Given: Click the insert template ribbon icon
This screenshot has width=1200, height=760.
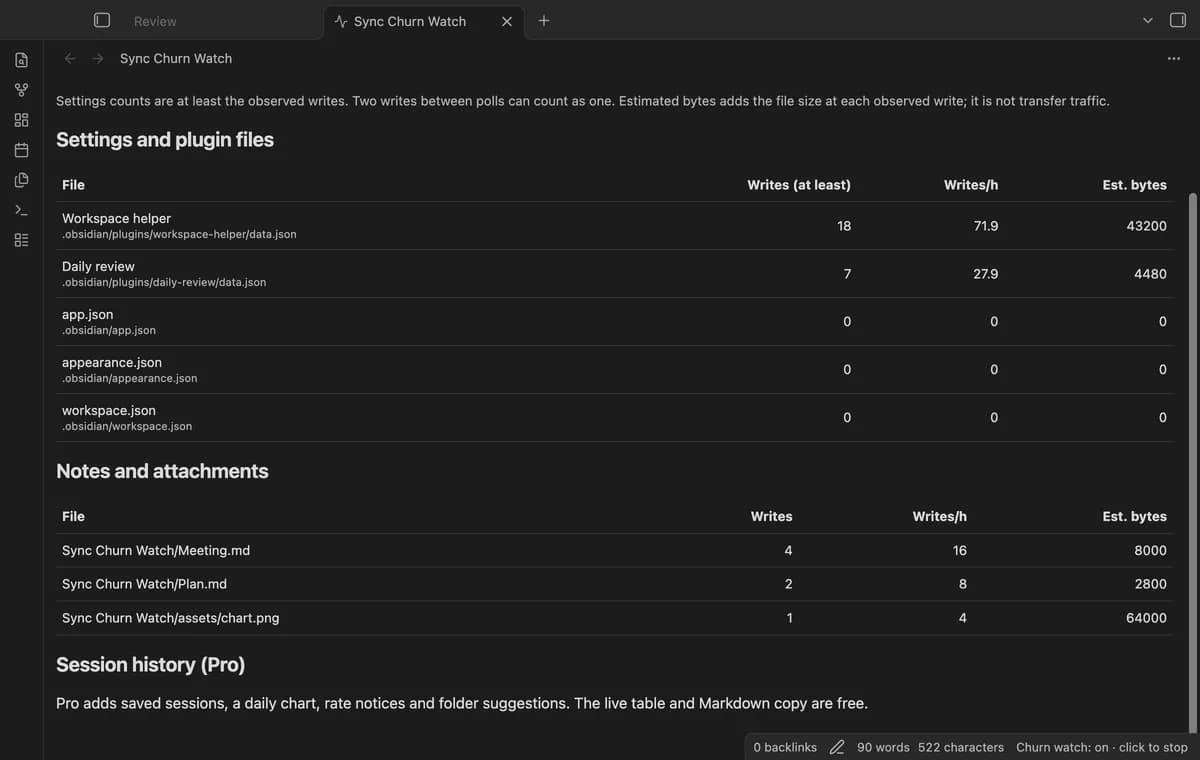Looking at the screenshot, I should (x=21, y=180).
